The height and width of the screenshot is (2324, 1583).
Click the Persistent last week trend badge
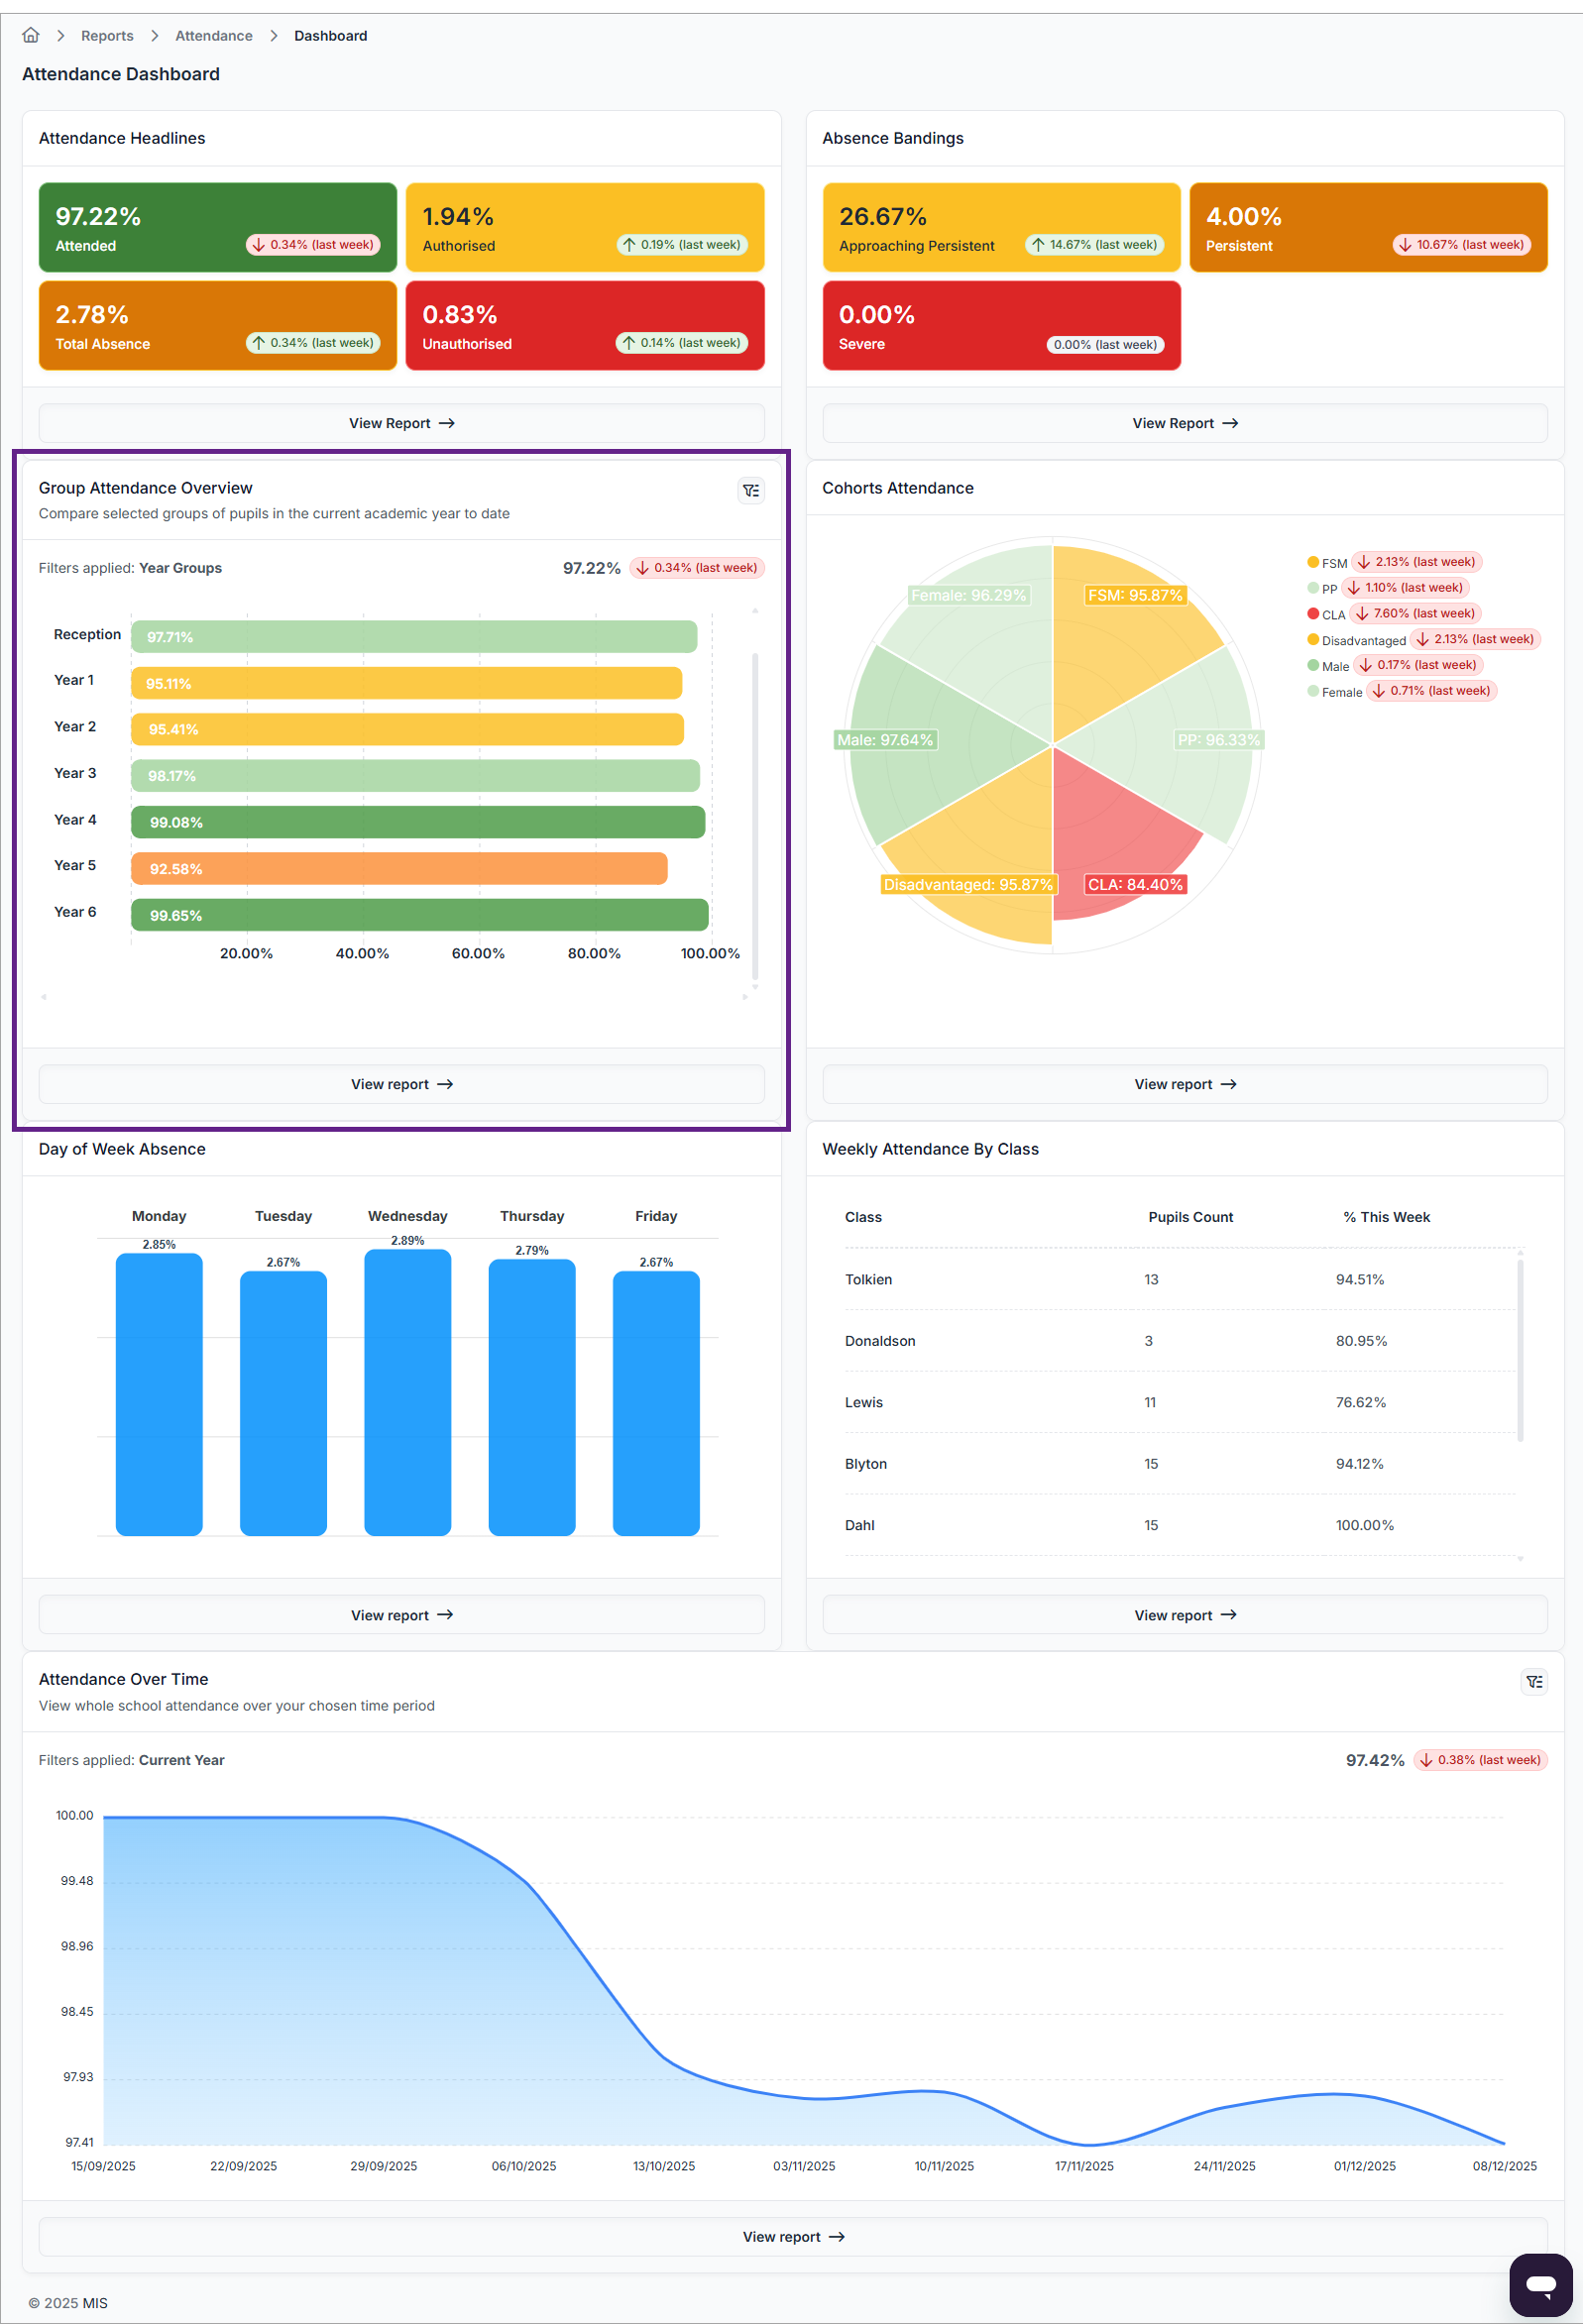[x=1461, y=245]
